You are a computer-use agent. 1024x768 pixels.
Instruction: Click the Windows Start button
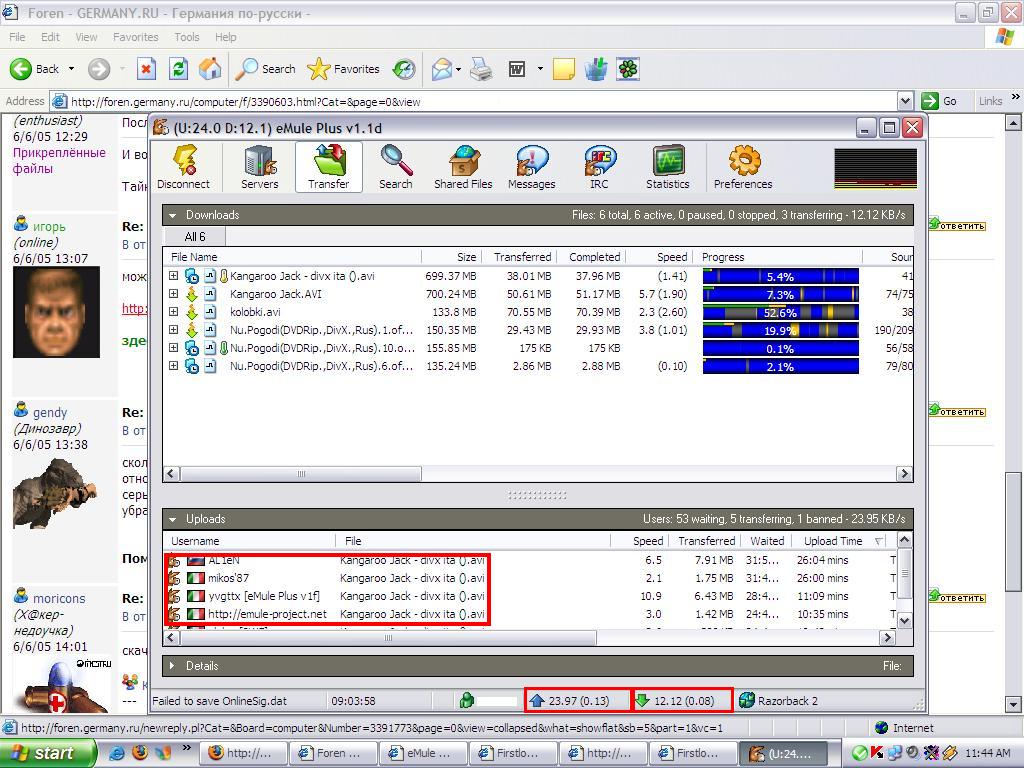coord(46,753)
